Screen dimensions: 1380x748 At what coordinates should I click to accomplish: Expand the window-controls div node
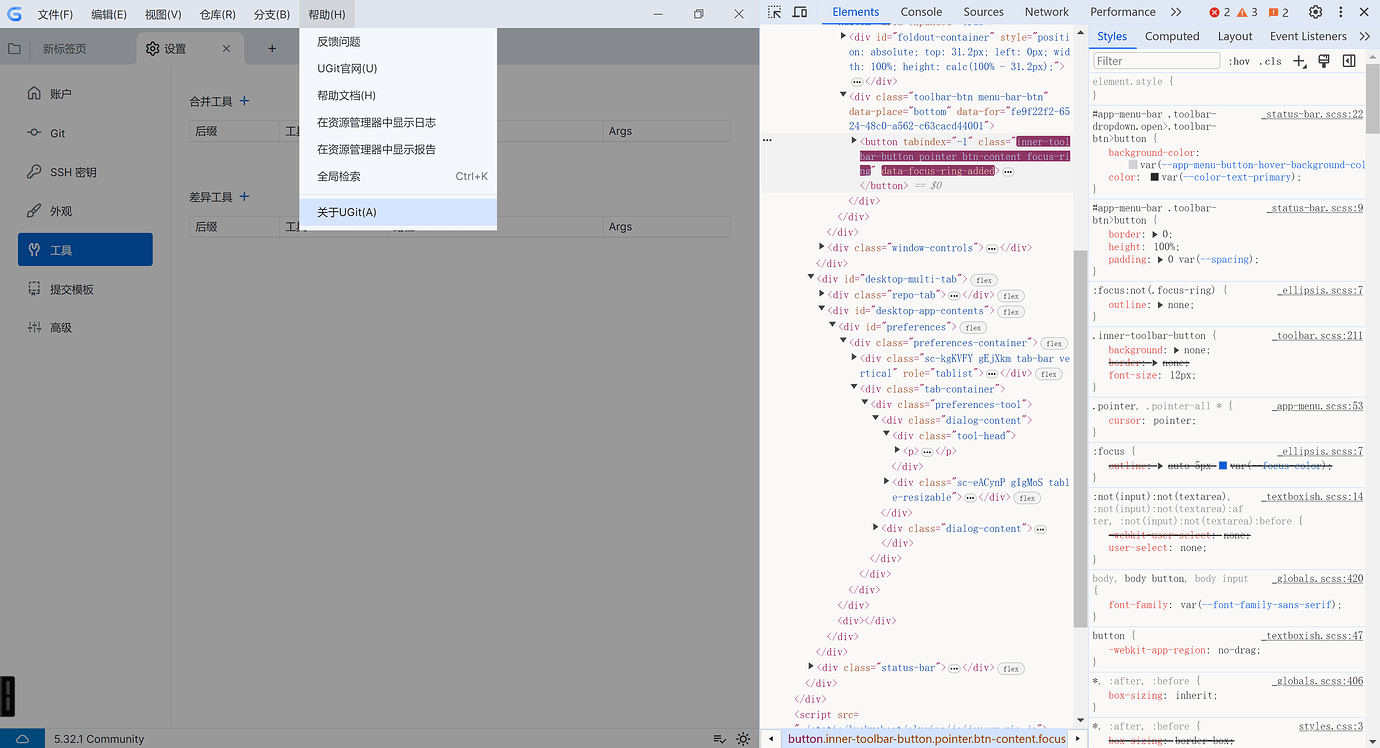(x=822, y=247)
